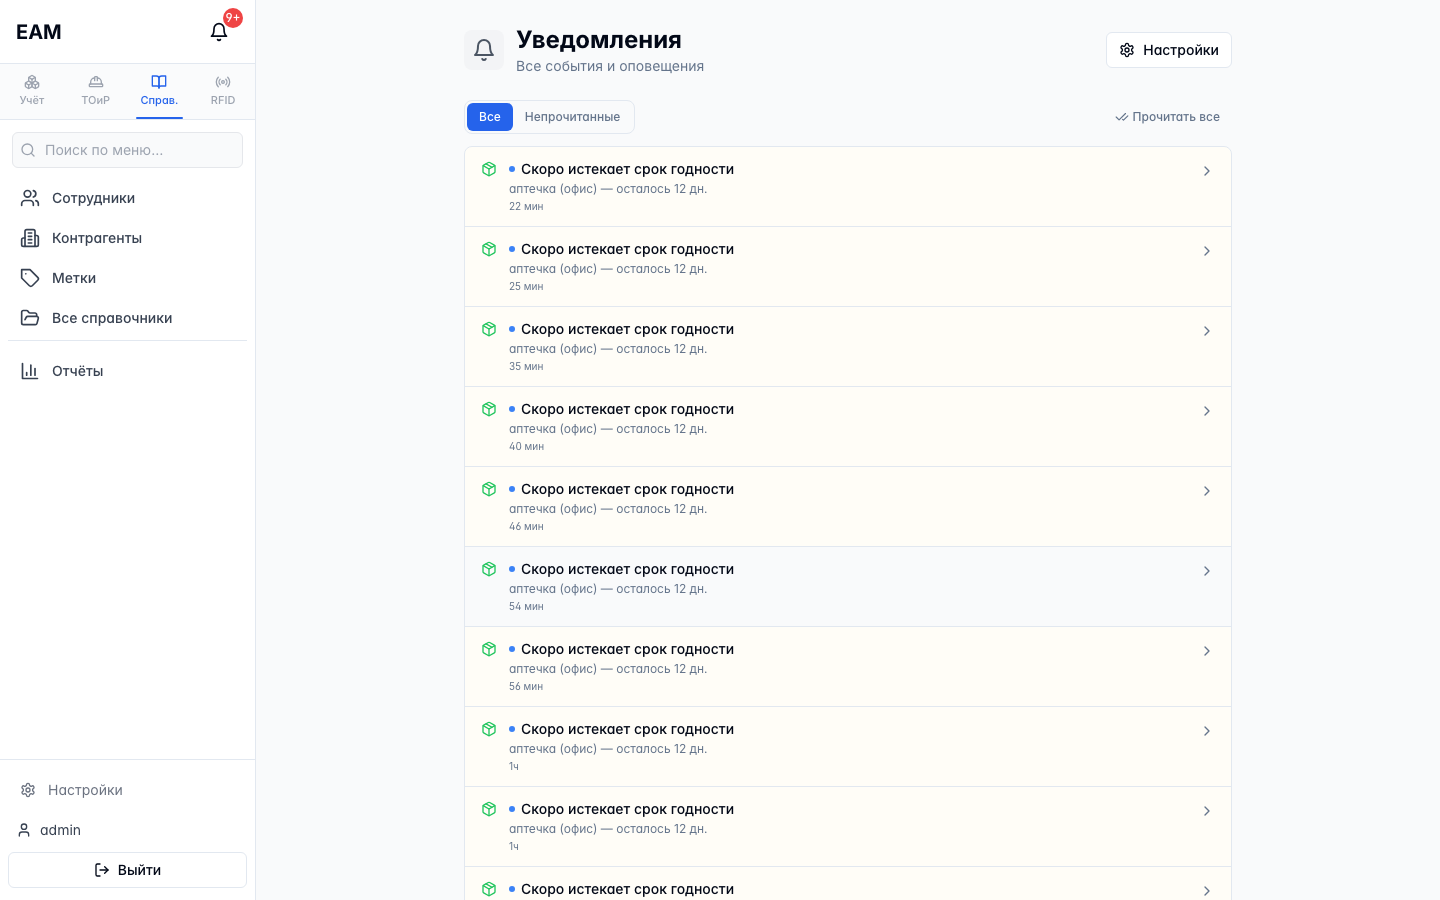Screen dimensions: 1440x900
Task: Click package icon on the 46 мин notification
Action: [x=489, y=489]
